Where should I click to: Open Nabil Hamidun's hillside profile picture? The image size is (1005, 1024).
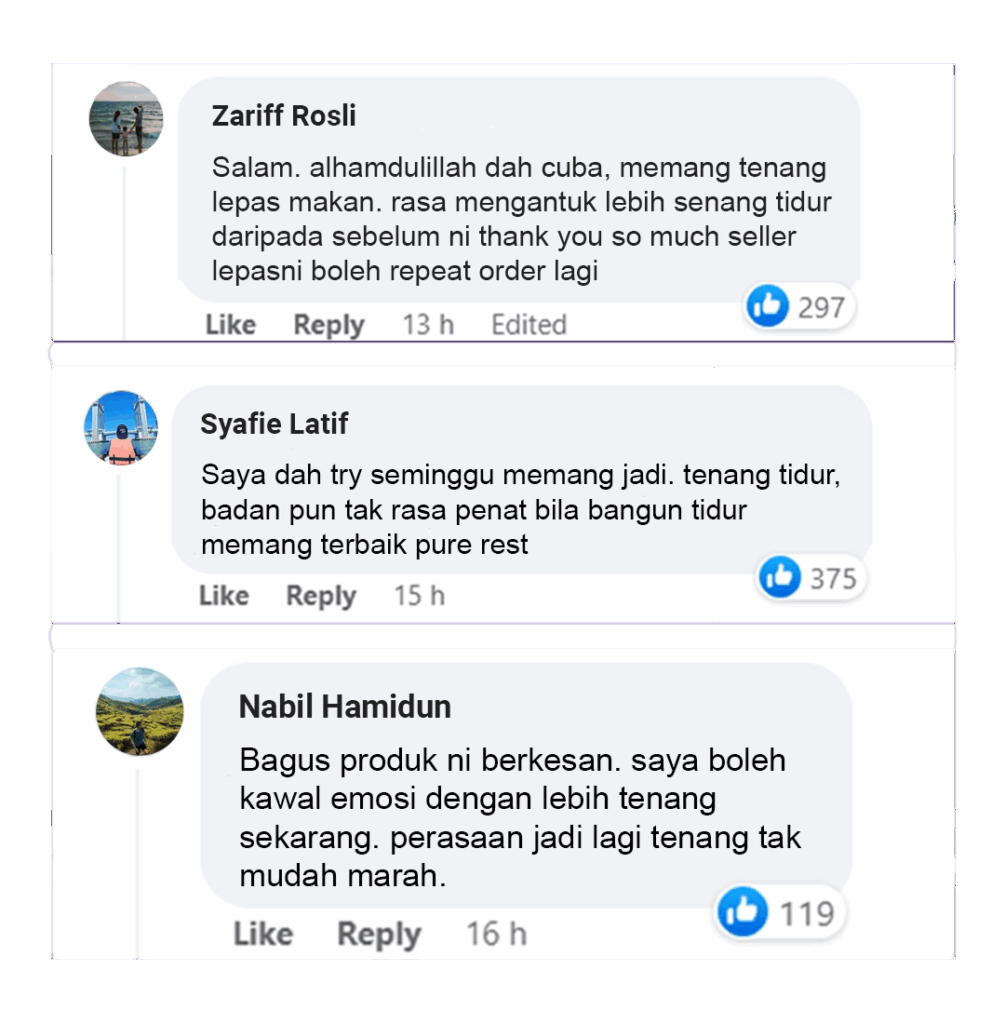[x=140, y=712]
